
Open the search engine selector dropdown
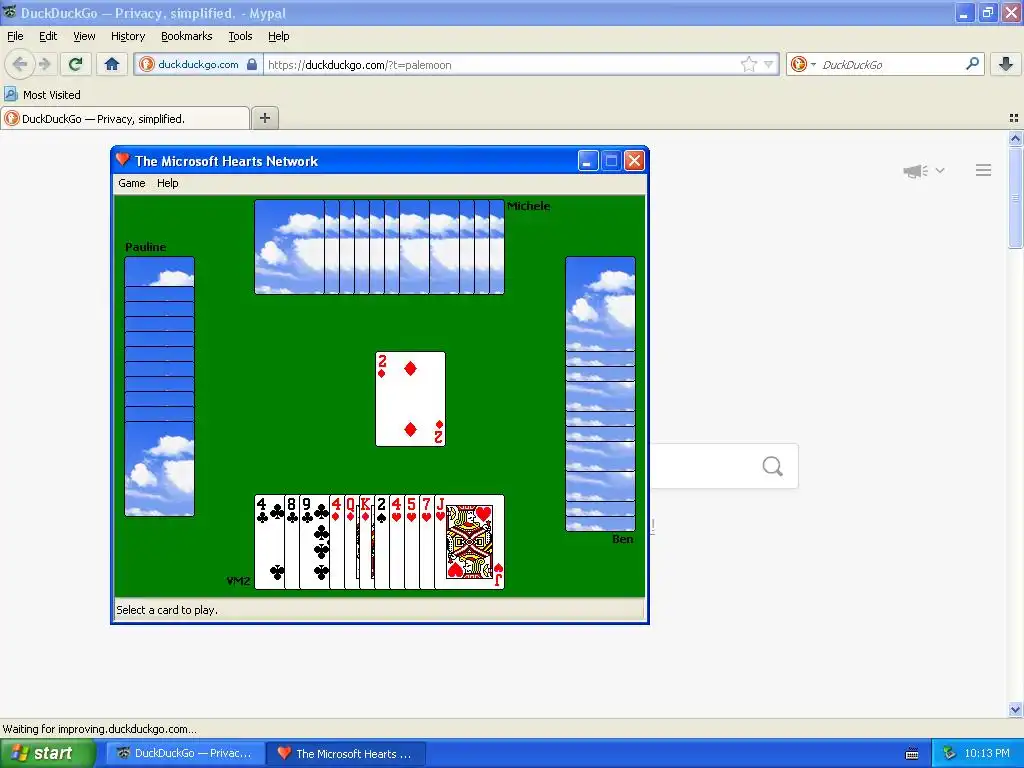pyautogui.click(x=803, y=64)
